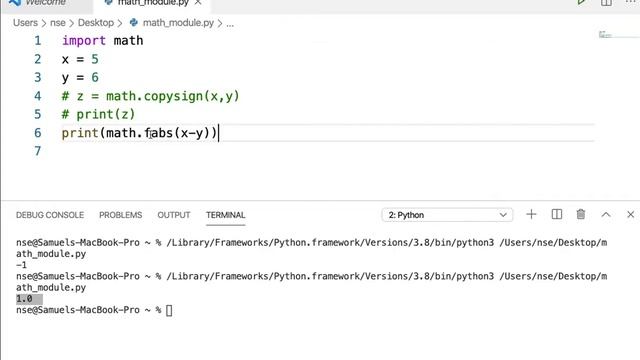
Task: Split the editor with top-right icon
Action: pyautogui.click(x=606, y=2)
